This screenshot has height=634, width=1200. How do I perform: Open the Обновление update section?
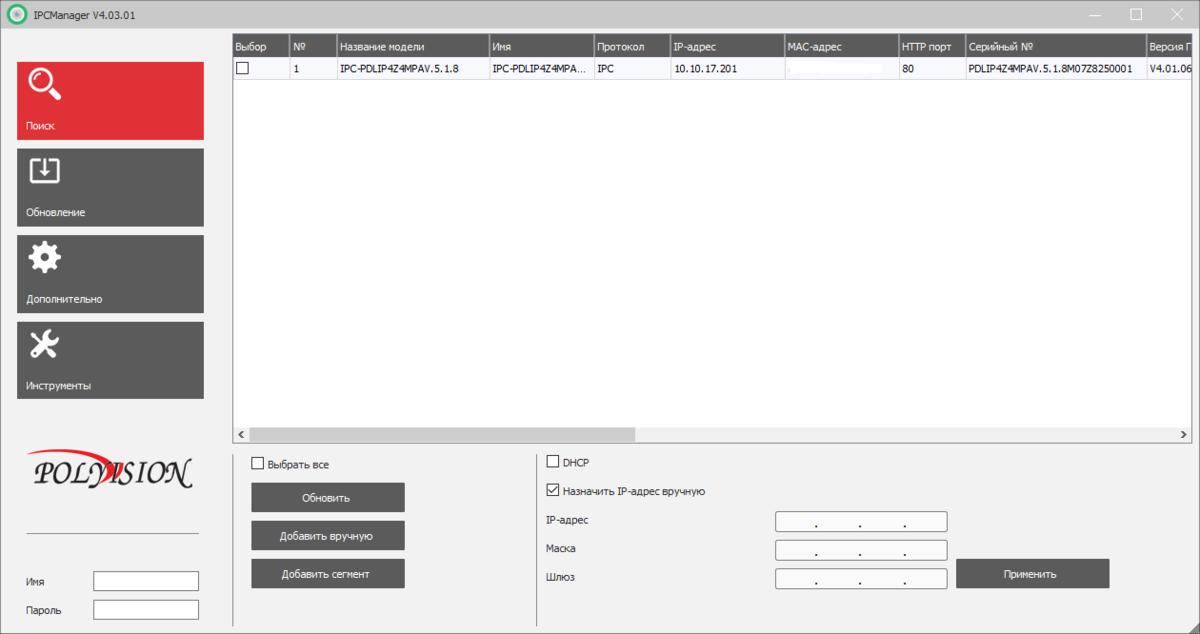pyautogui.click(x=110, y=187)
